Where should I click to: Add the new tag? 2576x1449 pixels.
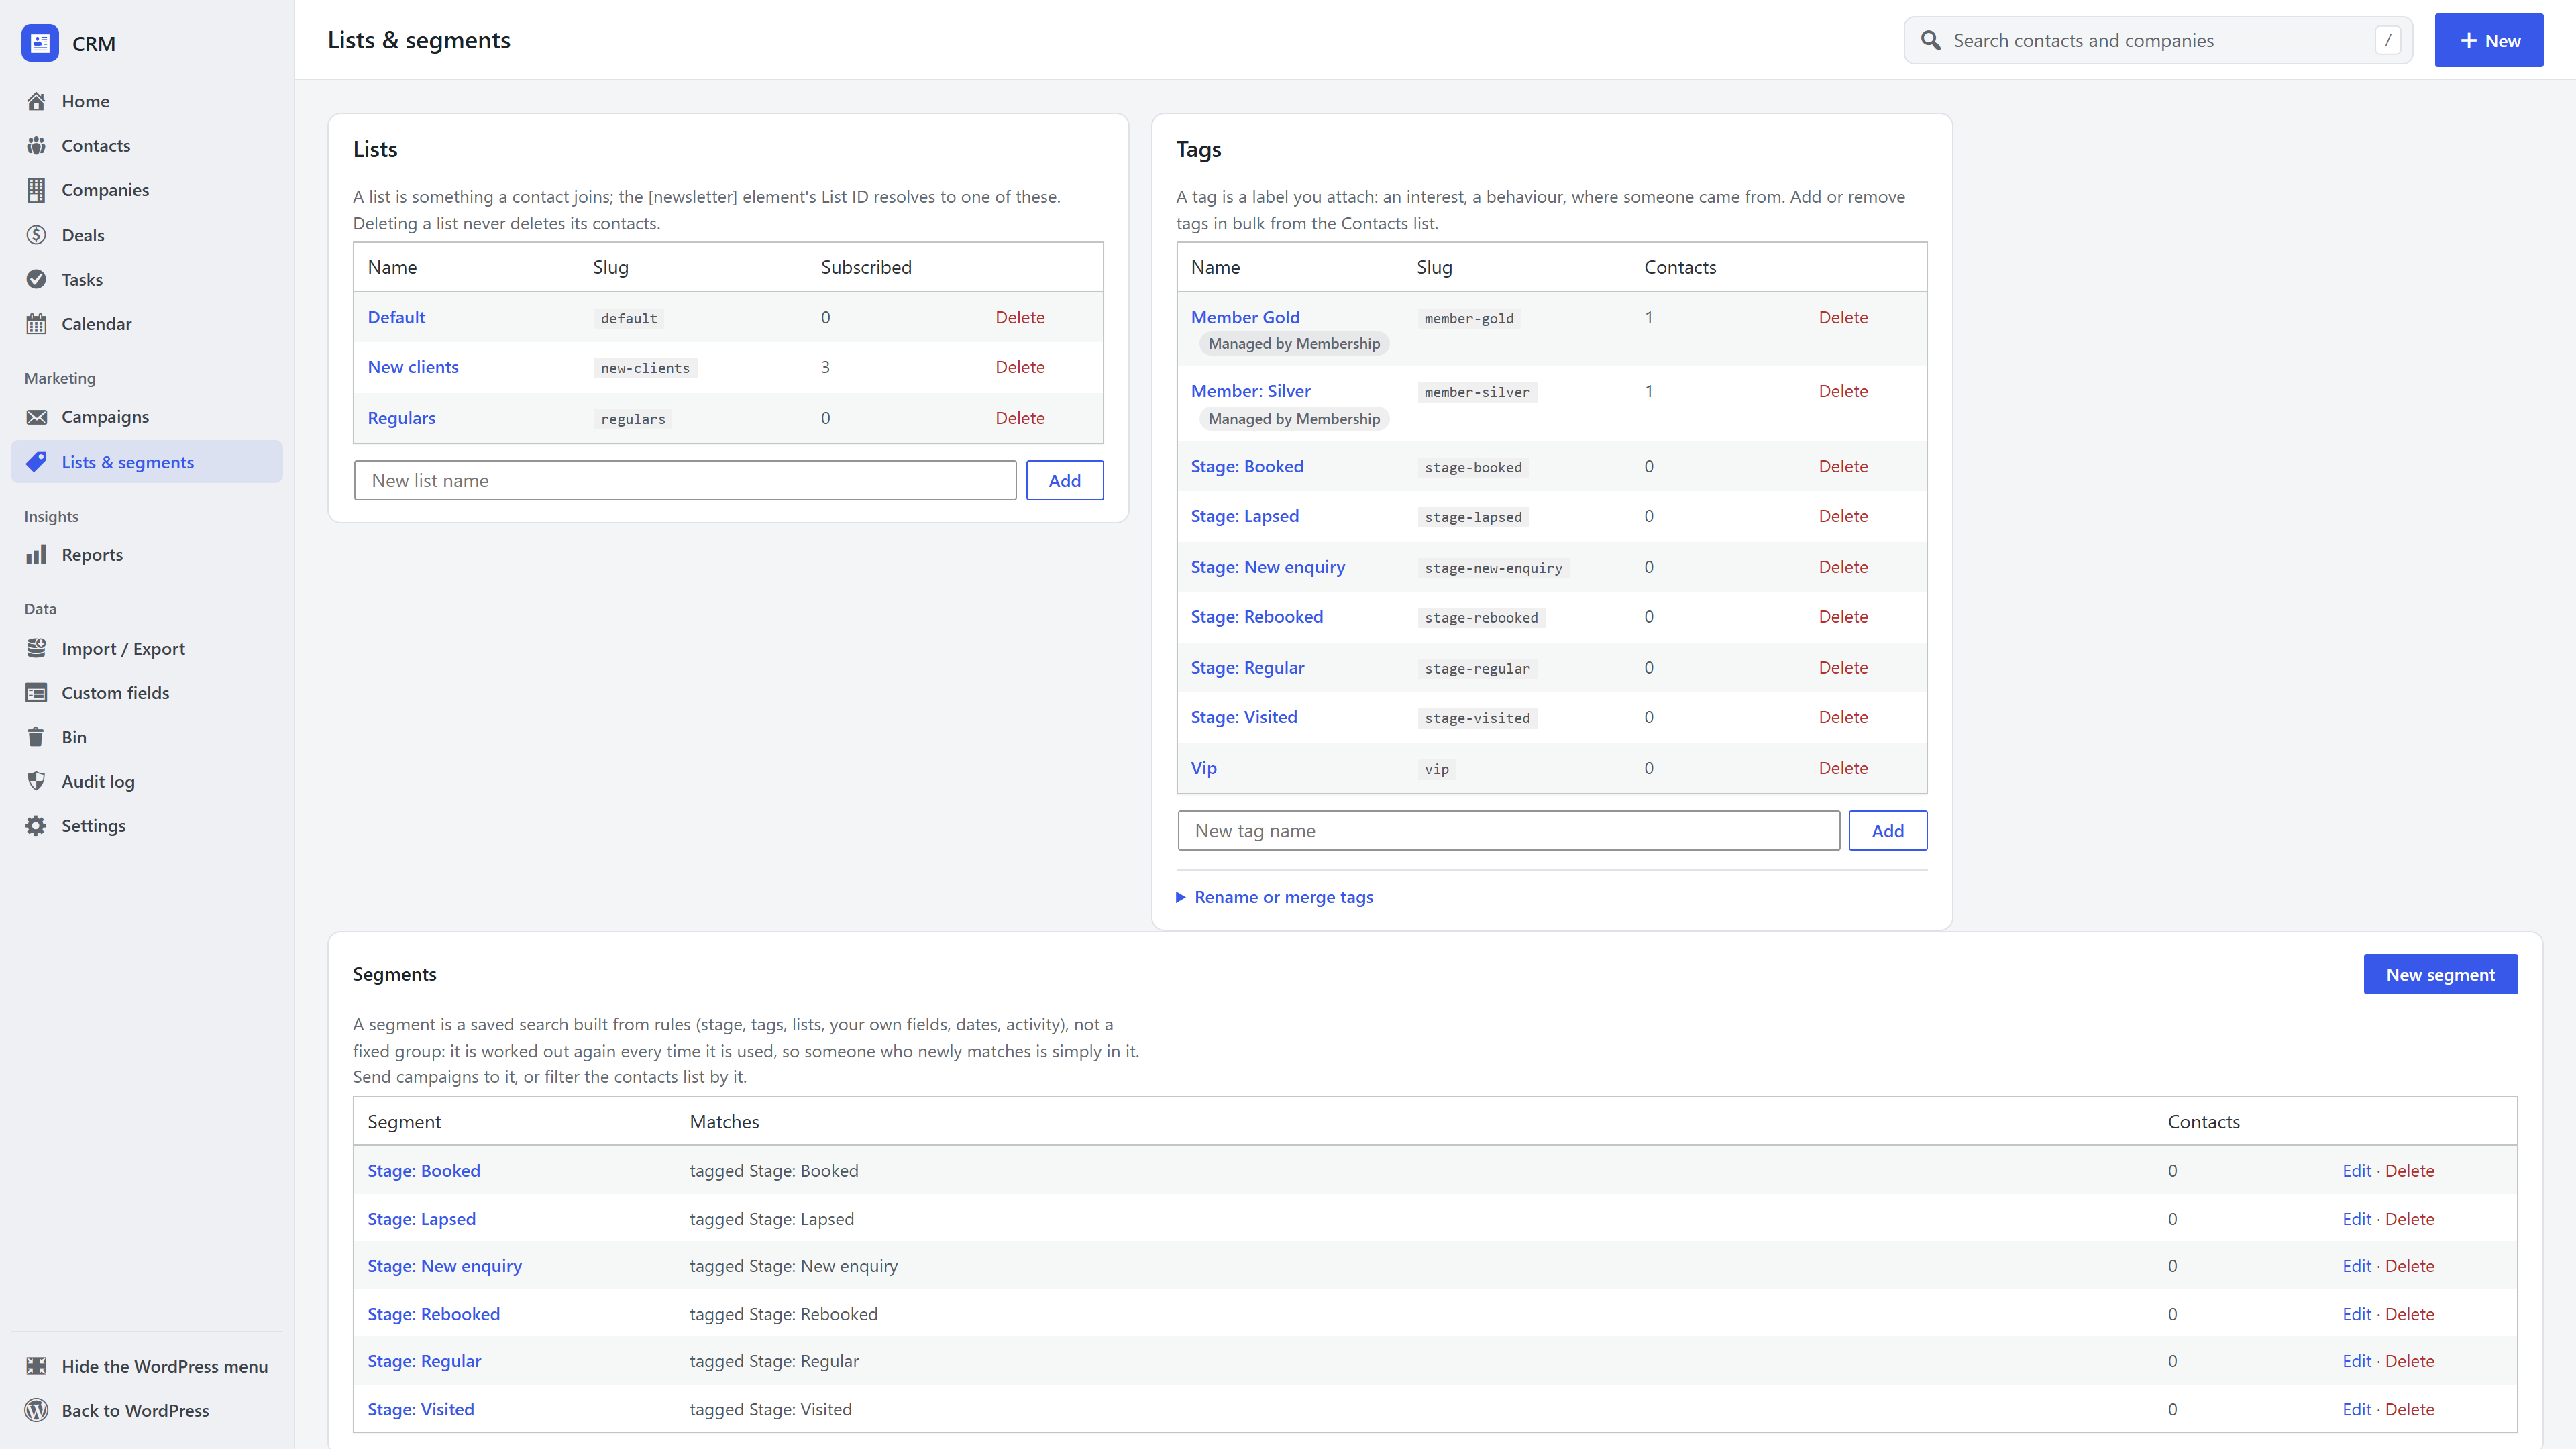click(x=1887, y=830)
